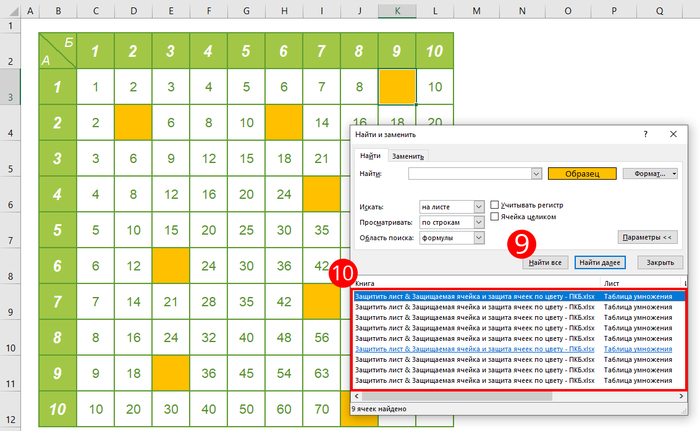
Task: Click the Select All corner of the sheet
Action: tap(11, 10)
